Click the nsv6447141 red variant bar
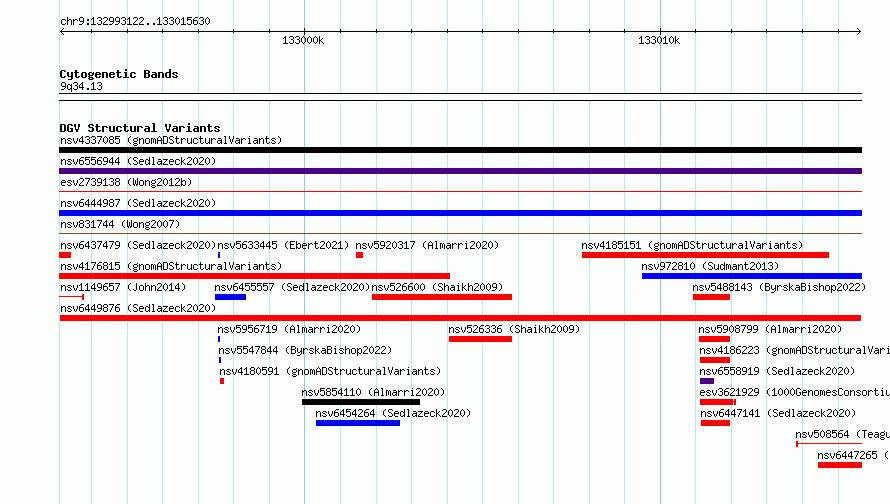The width and height of the screenshot is (890, 504). (715, 423)
